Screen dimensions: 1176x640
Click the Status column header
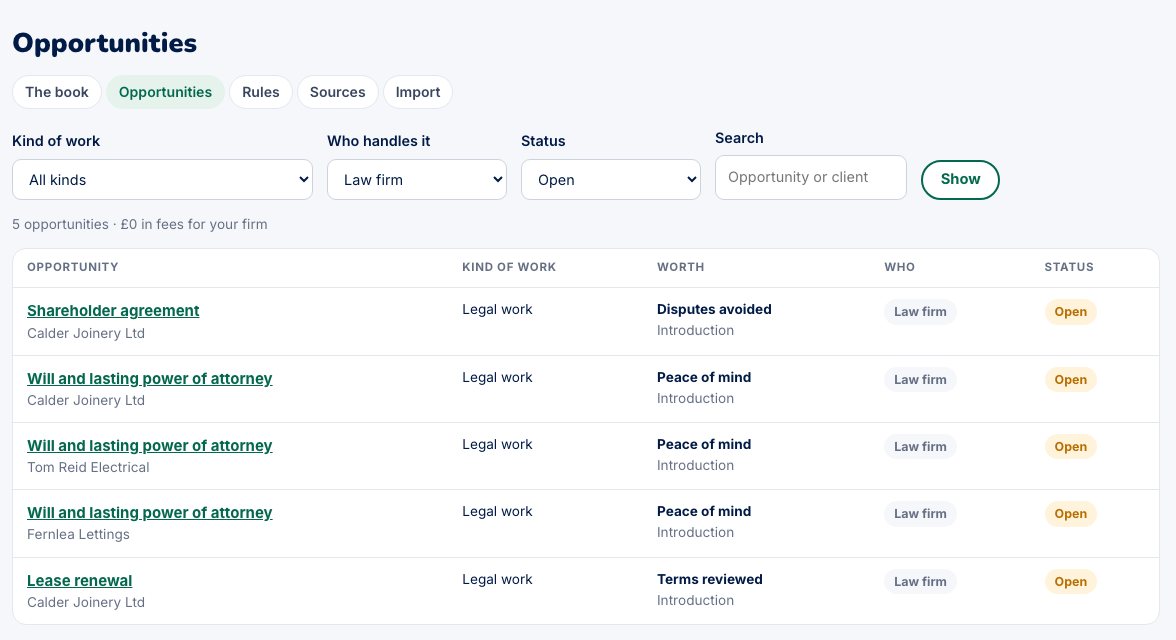[1069, 267]
